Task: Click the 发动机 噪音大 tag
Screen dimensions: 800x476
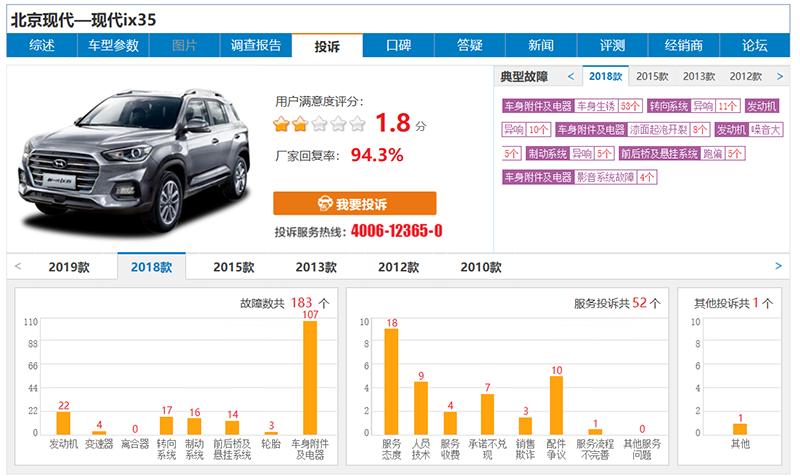Action: click(x=748, y=130)
